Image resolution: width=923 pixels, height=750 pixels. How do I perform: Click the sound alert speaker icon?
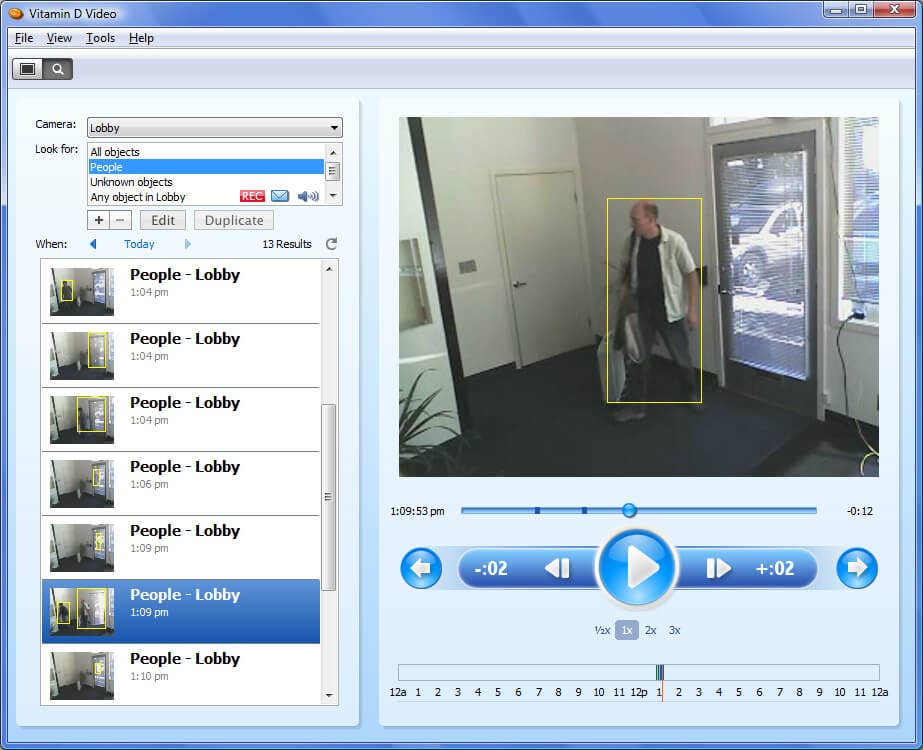click(308, 197)
